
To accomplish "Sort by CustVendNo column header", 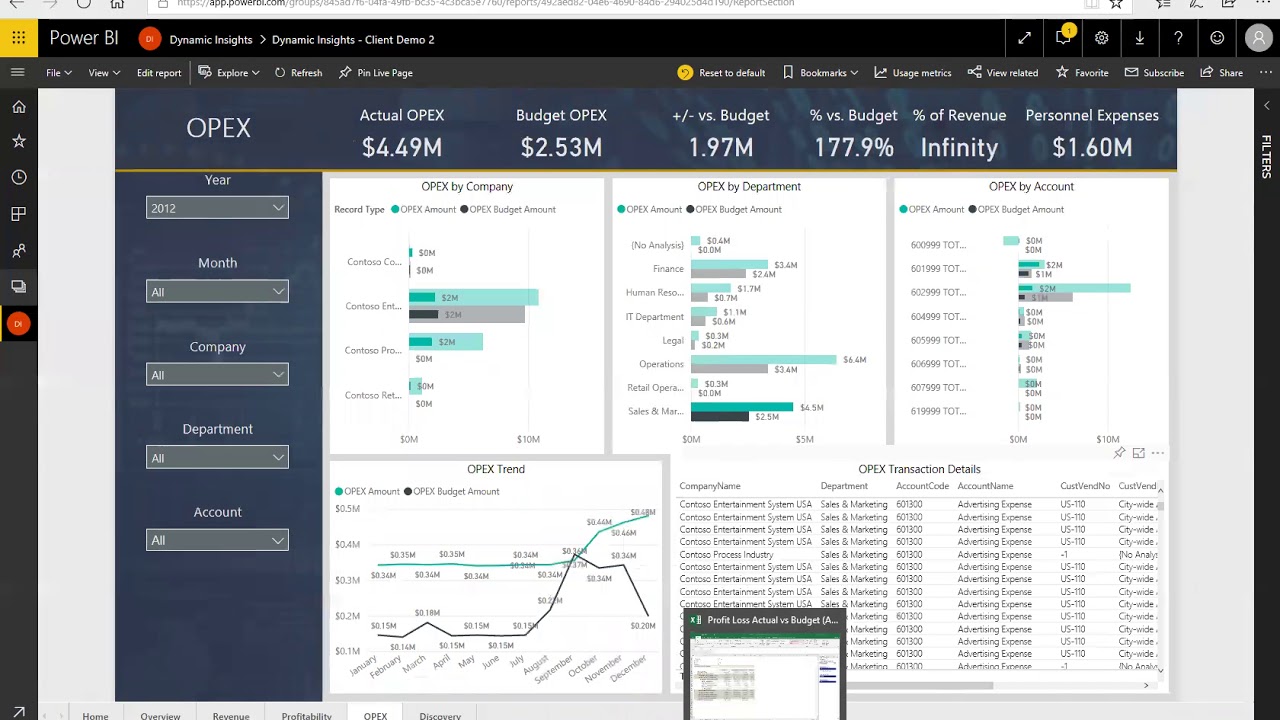I will pos(1085,486).
